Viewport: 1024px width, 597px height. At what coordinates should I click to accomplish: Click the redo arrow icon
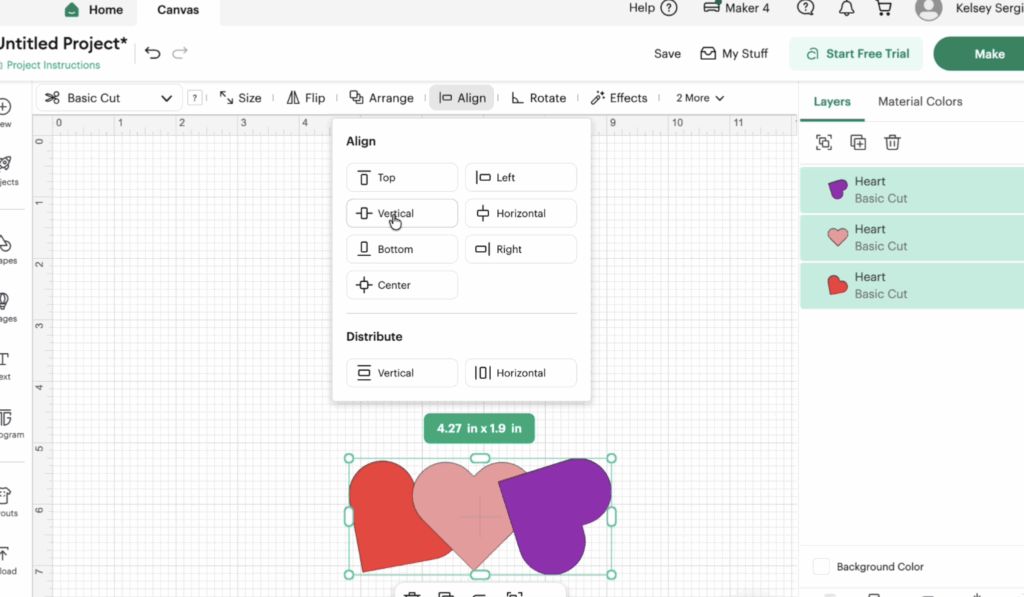click(x=180, y=53)
